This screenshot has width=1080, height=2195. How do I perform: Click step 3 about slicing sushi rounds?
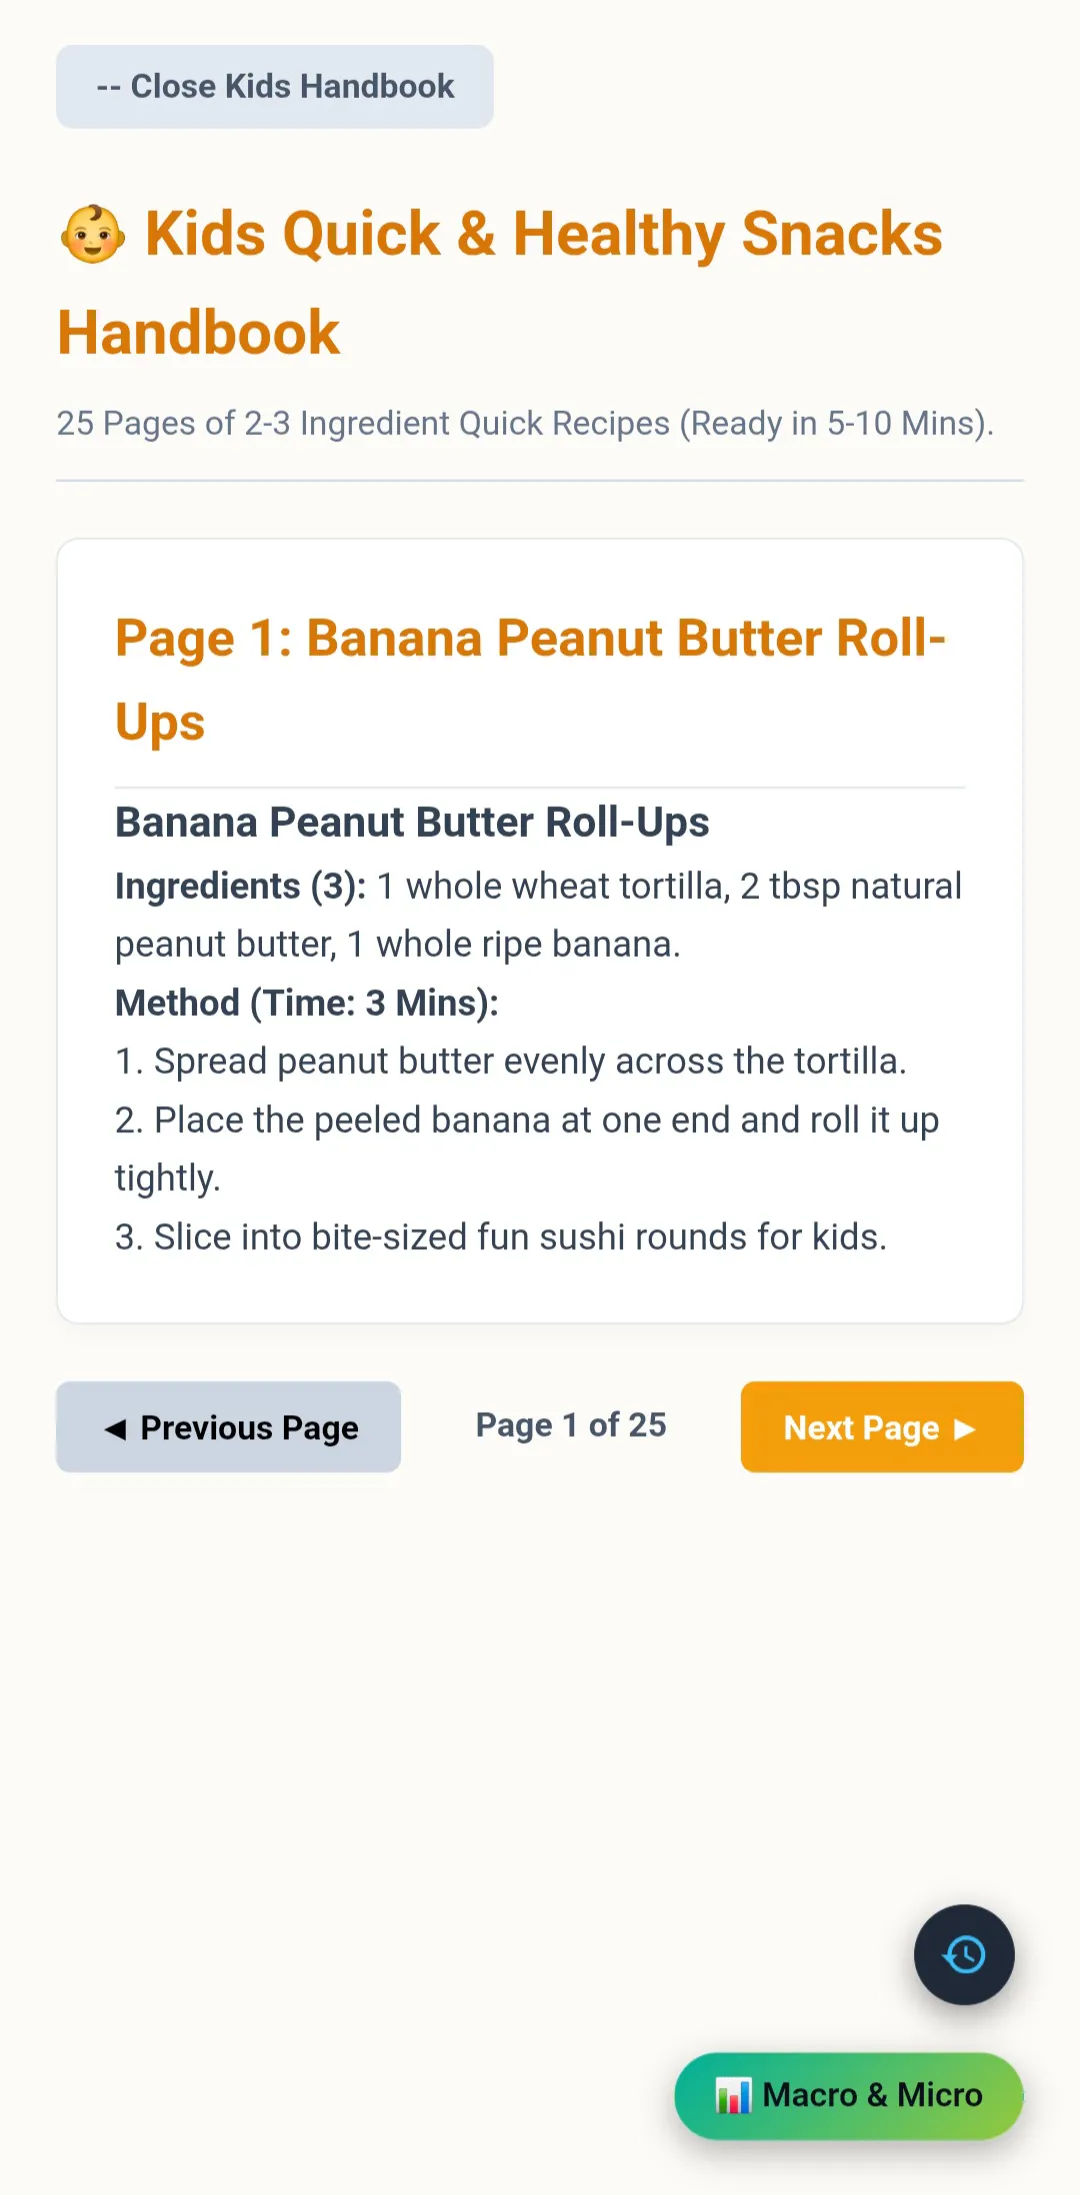501,1237
